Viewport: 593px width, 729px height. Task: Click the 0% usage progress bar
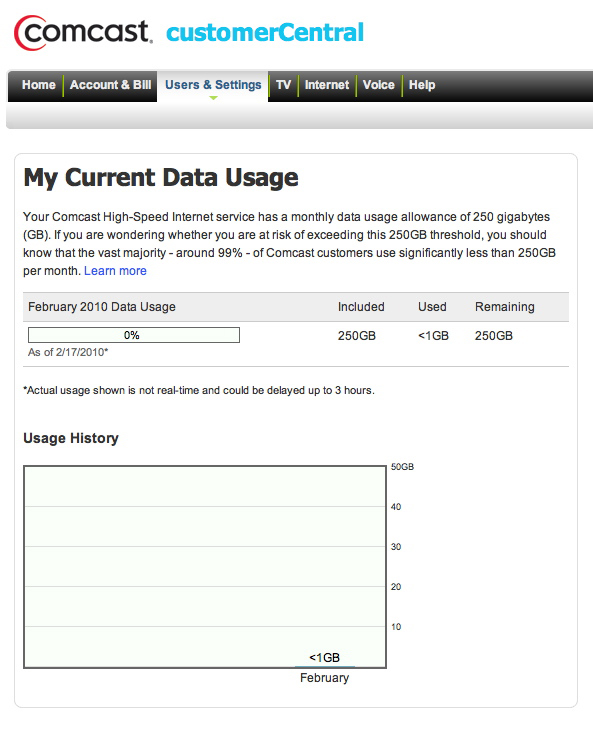point(134,335)
